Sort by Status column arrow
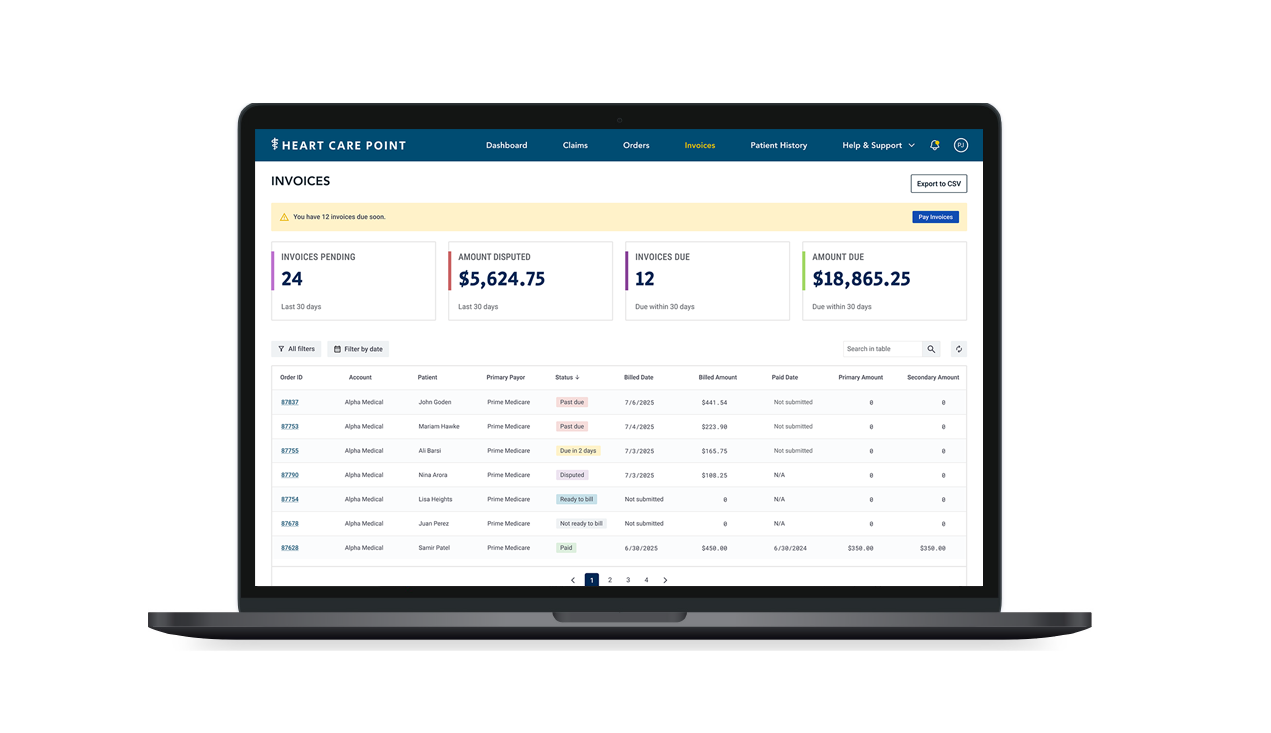1271x733 pixels. click(x=577, y=378)
